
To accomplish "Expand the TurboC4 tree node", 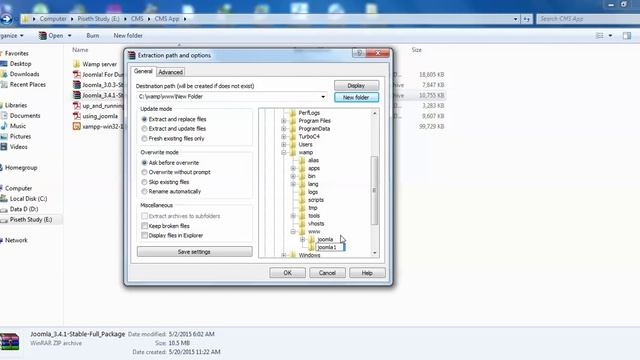I will 284,137.
